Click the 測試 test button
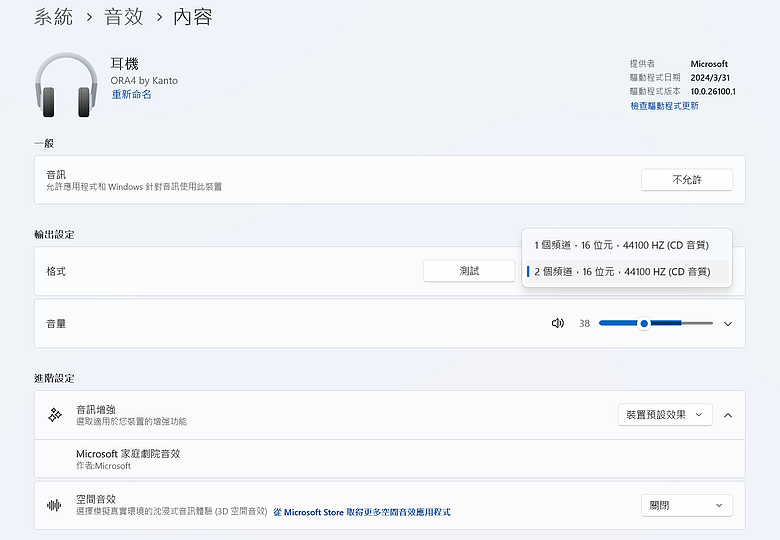This screenshot has height=540, width=780. [469, 271]
